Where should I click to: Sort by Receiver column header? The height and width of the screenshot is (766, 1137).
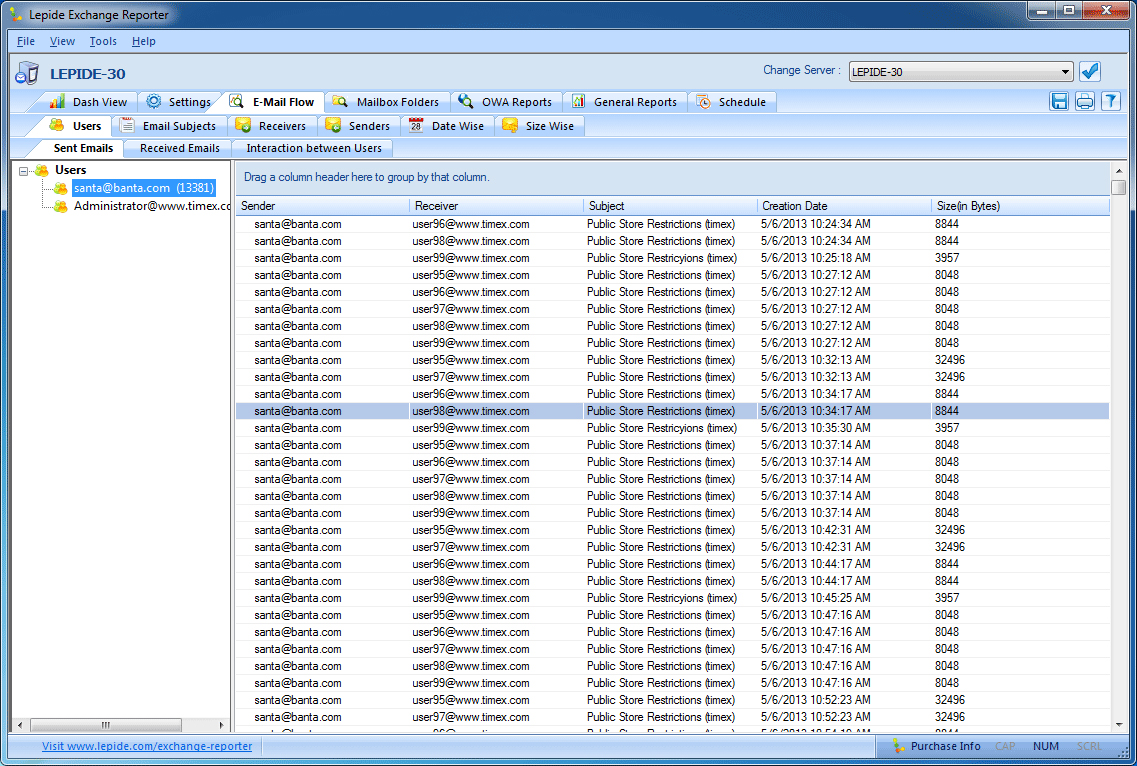(496, 206)
